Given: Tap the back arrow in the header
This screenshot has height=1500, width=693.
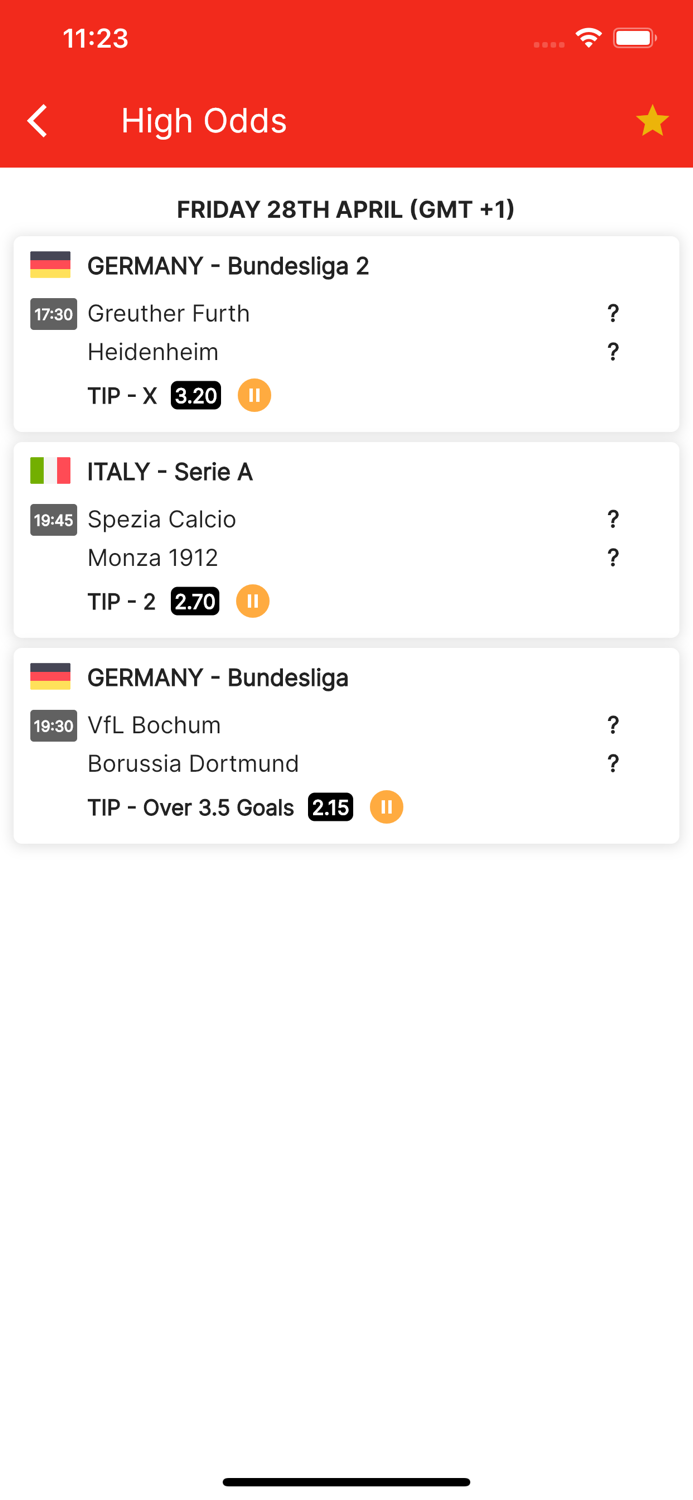Looking at the screenshot, I should coord(36,120).
